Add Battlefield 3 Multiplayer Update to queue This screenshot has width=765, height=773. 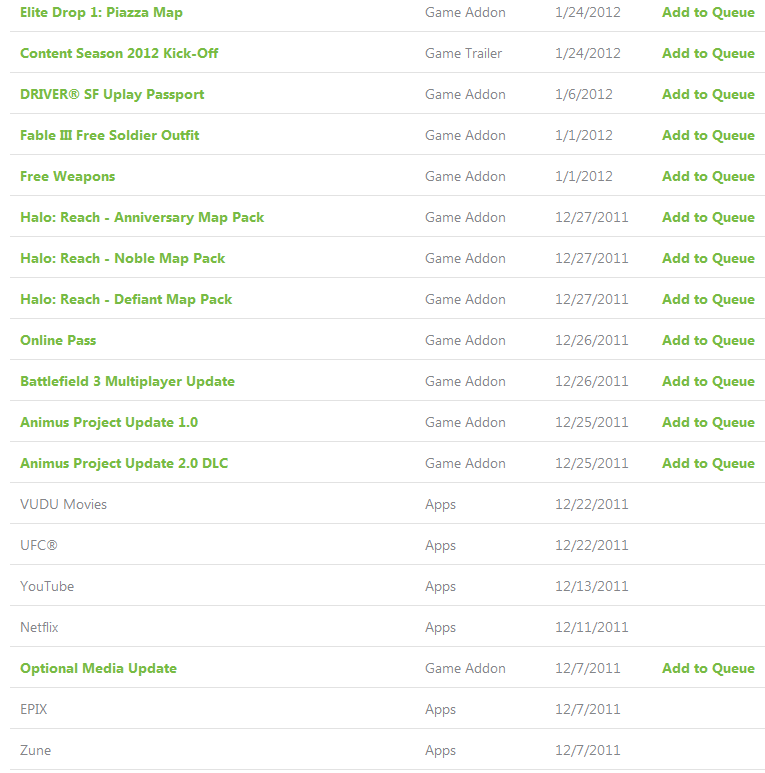click(708, 381)
